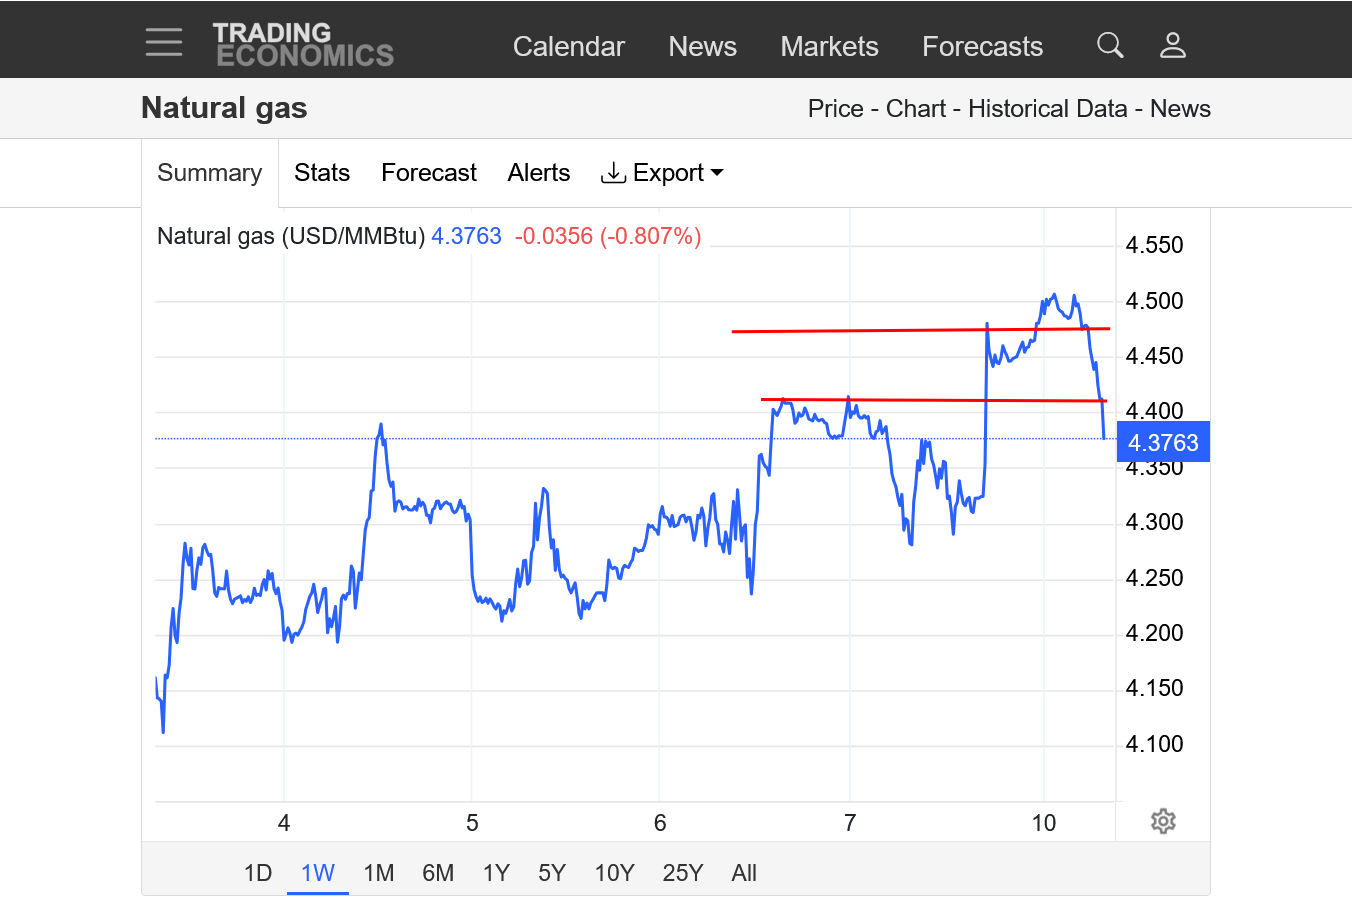The width and height of the screenshot is (1352, 901).
Task: Click the user account icon
Action: [x=1172, y=45]
